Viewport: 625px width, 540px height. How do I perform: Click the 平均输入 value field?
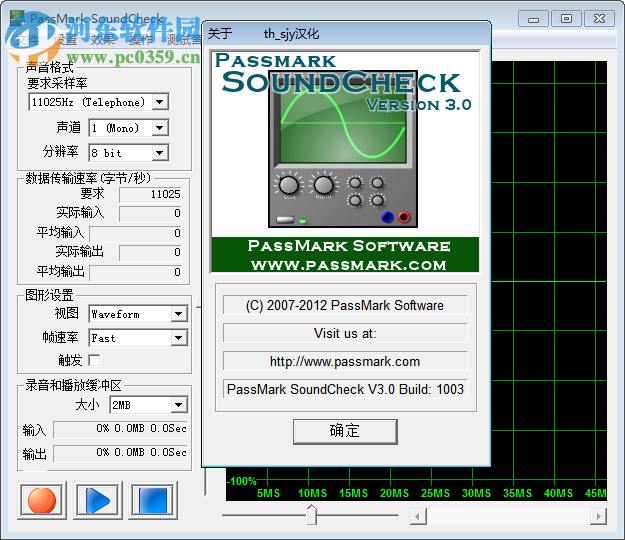pyautogui.click(x=136, y=234)
